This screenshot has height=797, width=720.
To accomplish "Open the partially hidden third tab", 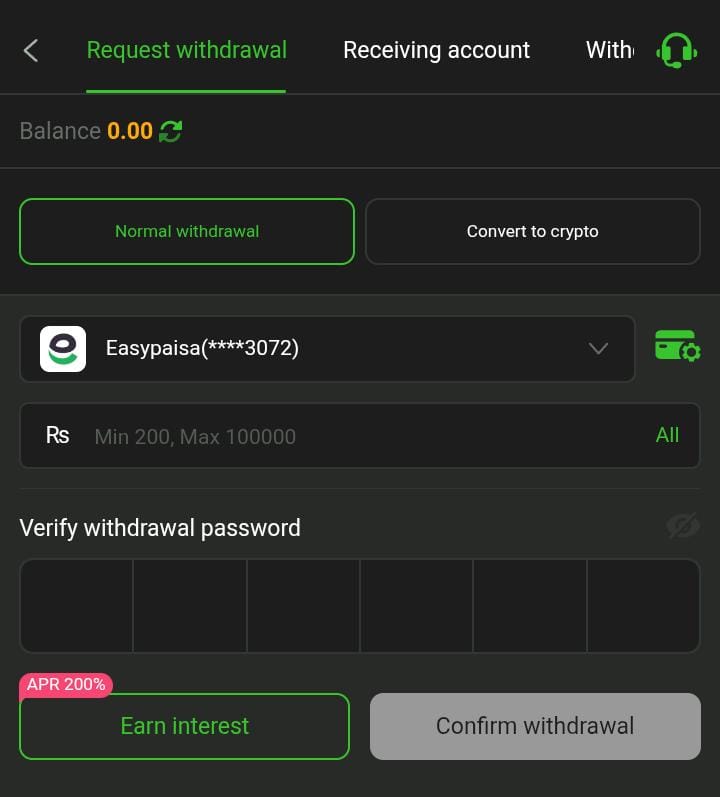I will 608,50.
